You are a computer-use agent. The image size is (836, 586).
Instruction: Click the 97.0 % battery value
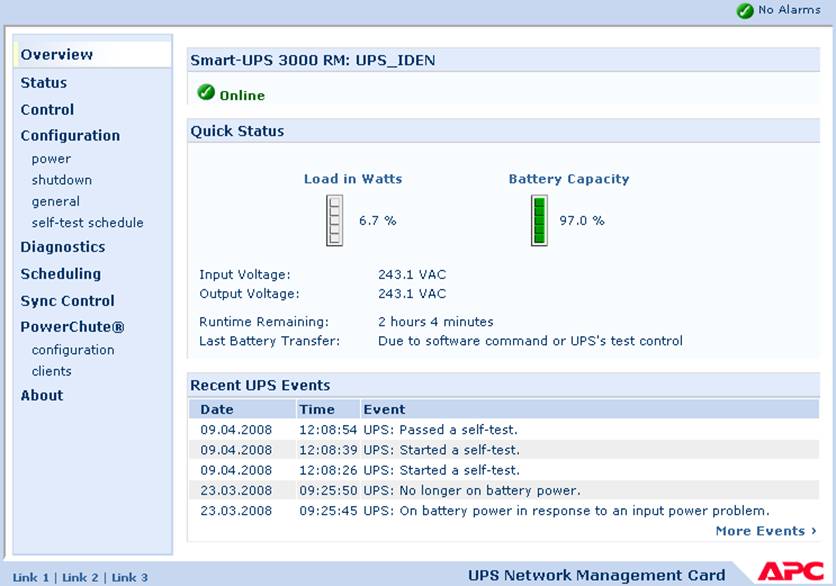pos(582,221)
